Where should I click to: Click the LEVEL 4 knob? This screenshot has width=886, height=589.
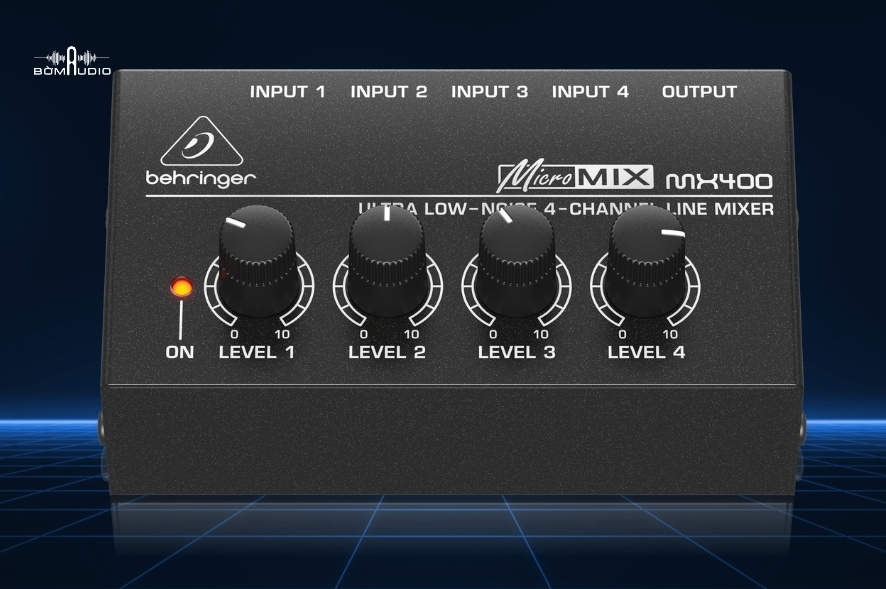(x=646, y=261)
